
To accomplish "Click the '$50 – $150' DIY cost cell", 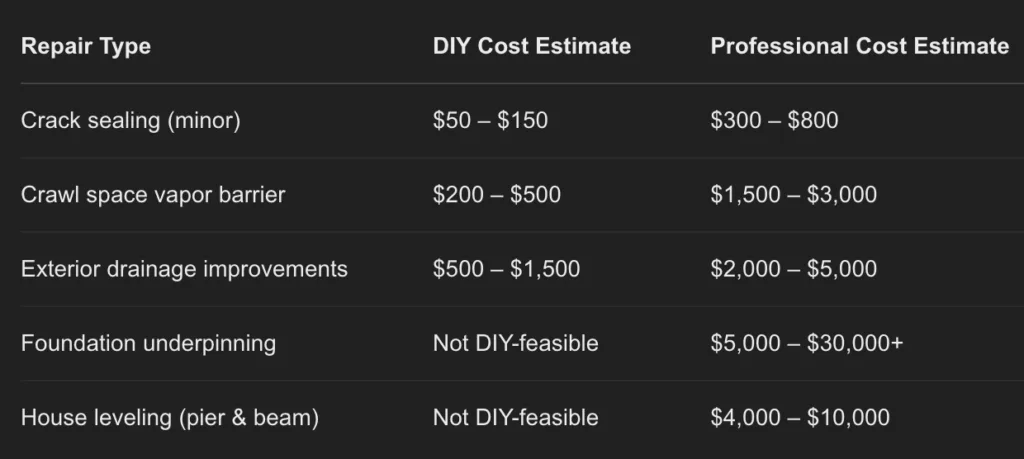I will click(491, 120).
